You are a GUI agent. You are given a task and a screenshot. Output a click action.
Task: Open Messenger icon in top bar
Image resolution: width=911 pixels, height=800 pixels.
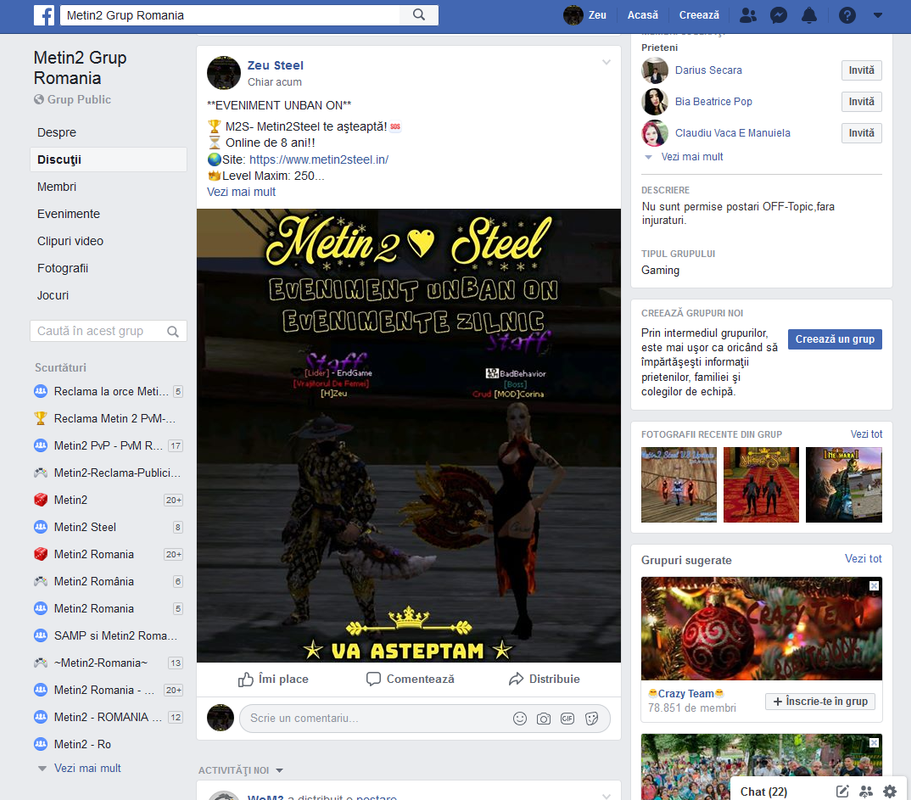(x=779, y=15)
